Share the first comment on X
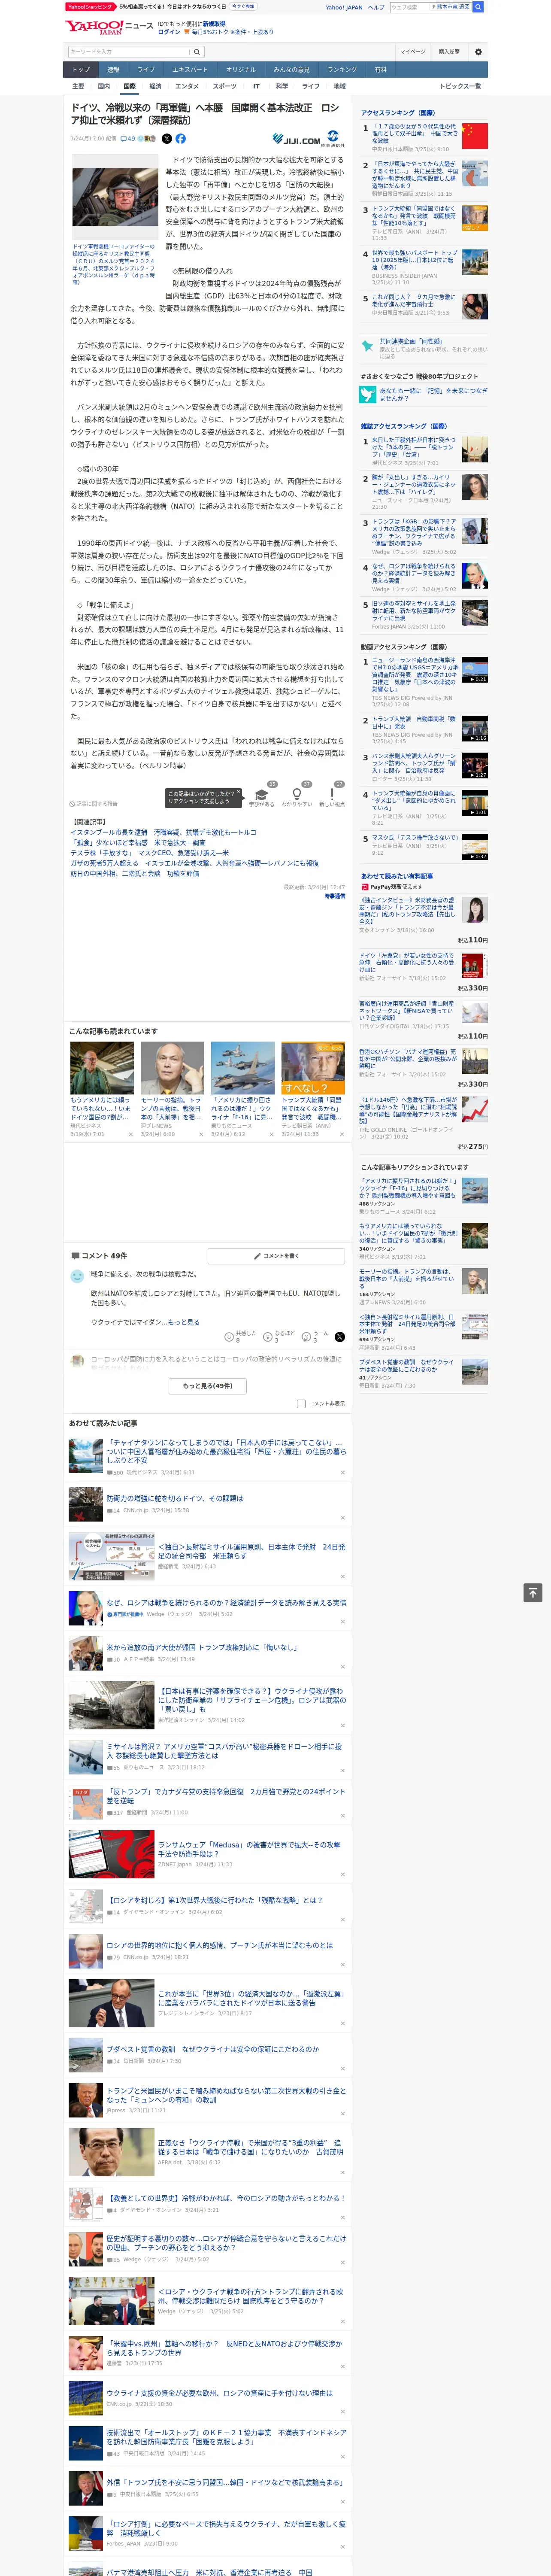551x2576 pixels. 340,1336
